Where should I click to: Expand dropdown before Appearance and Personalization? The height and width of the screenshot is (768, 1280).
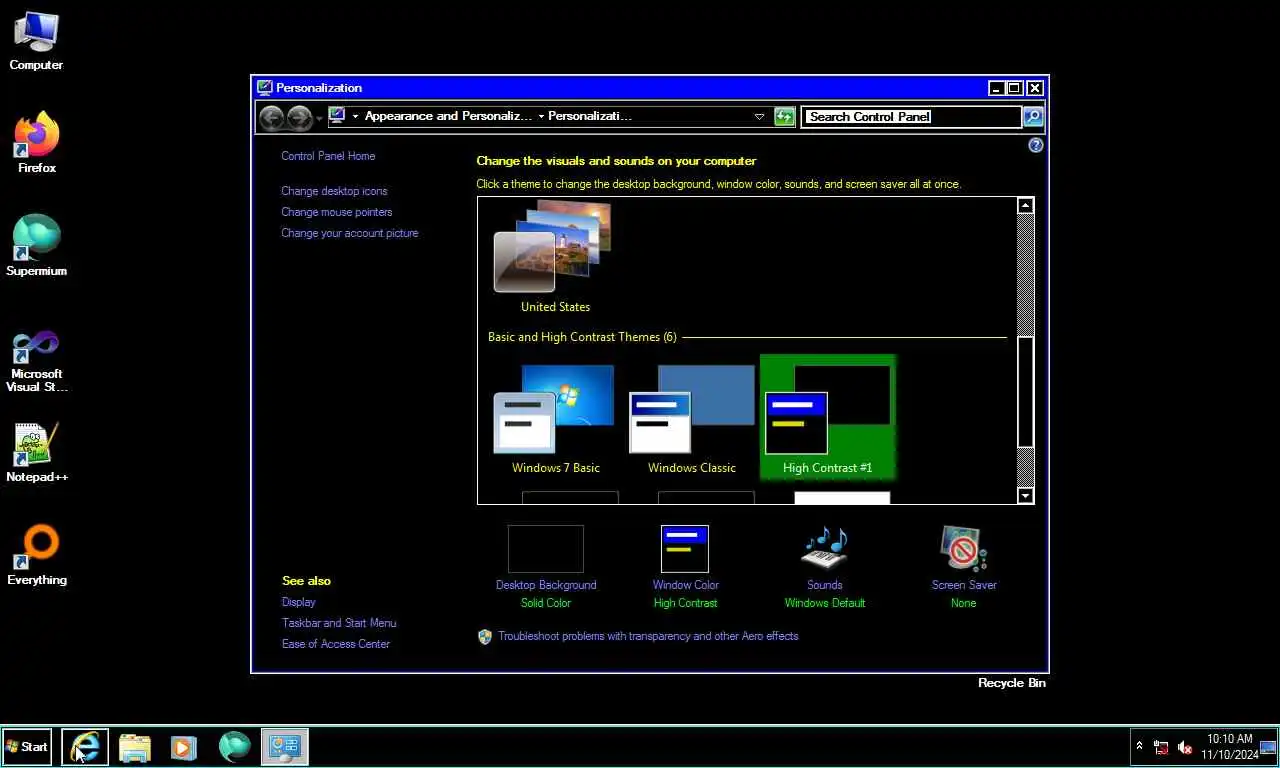point(355,116)
